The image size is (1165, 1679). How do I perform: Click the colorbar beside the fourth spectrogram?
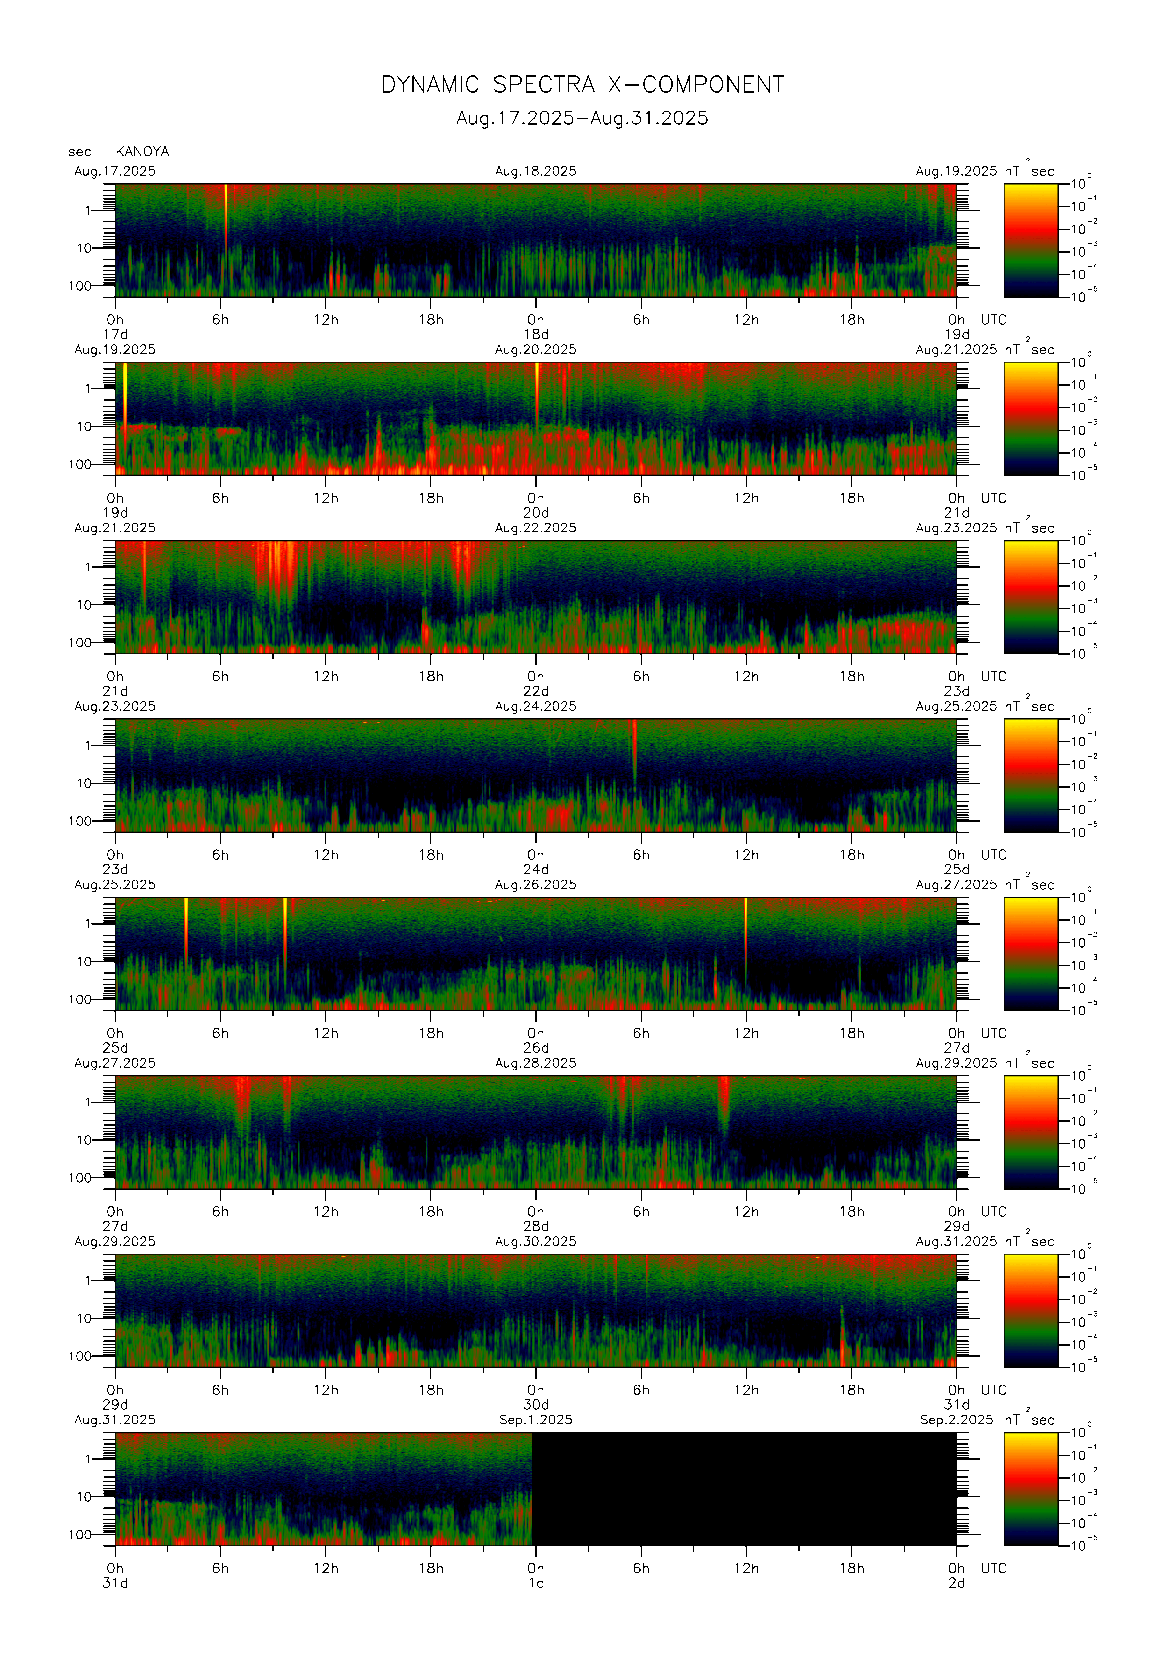pos(1030,775)
